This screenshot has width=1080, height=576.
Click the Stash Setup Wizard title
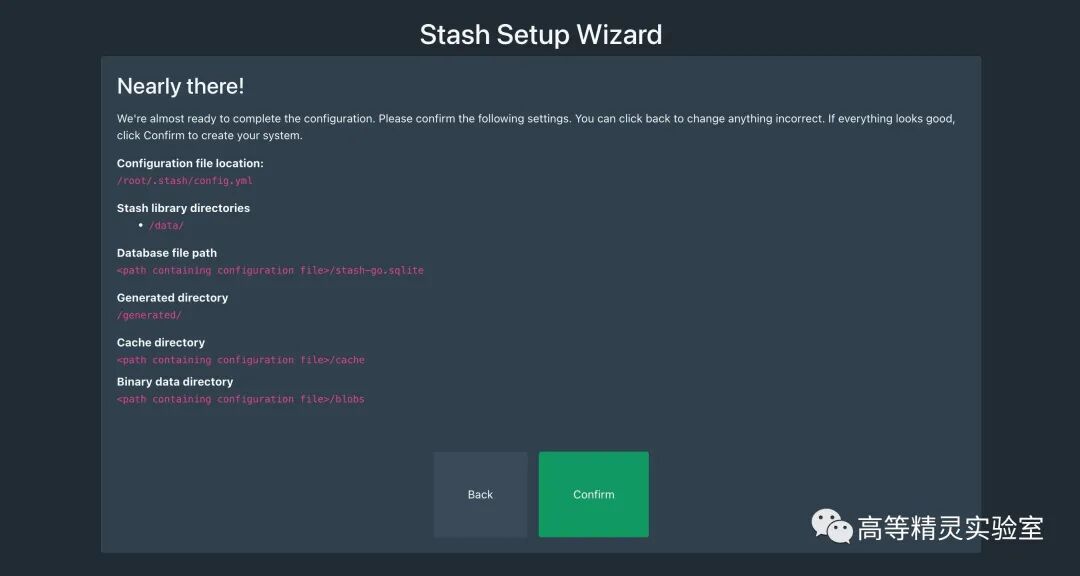click(541, 34)
